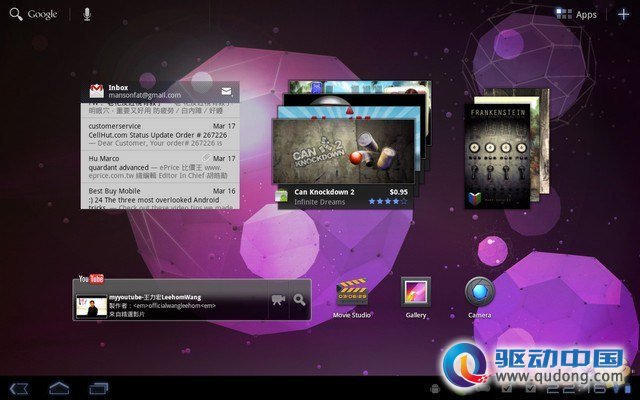The height and width of the screenshot is (400, 640).
Task: Launch the Gallery app
Action: pos(416,298)
